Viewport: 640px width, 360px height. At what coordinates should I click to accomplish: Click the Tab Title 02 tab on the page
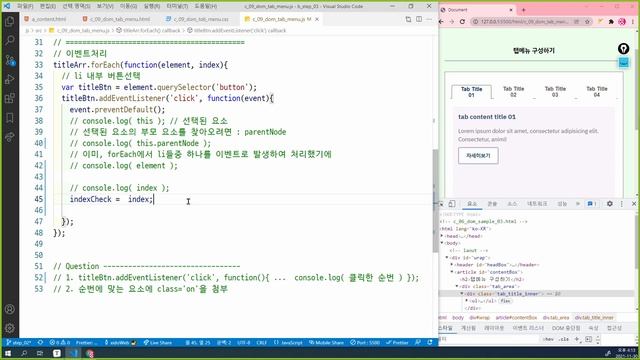pos(513,91)
